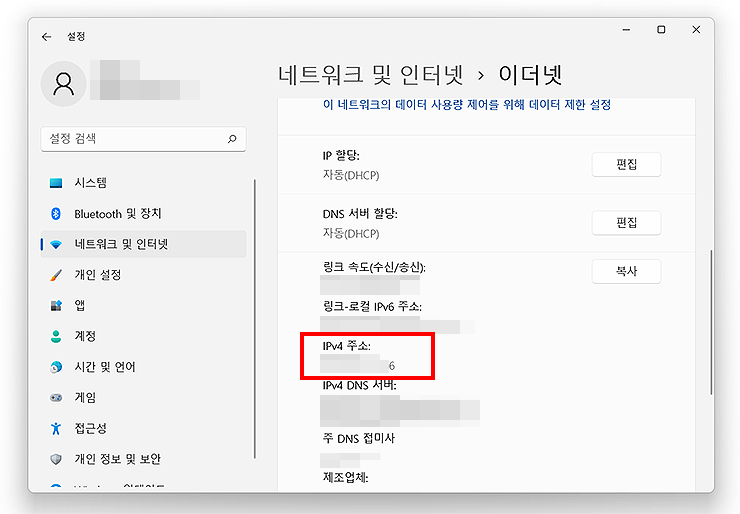The height and width of the screenshot is (514, 740).
Task: Open Bluetooth 및 장치 category
Action: tap(143, 214)
